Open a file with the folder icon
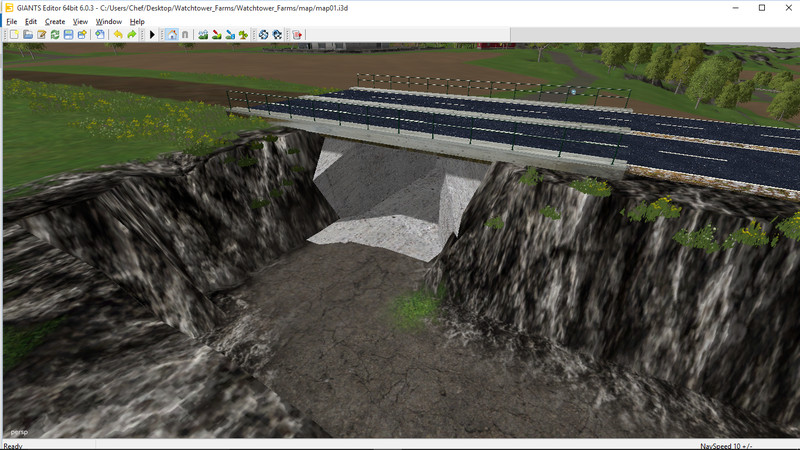The width and height of the screenshot is (800, 450). (28, 35)
